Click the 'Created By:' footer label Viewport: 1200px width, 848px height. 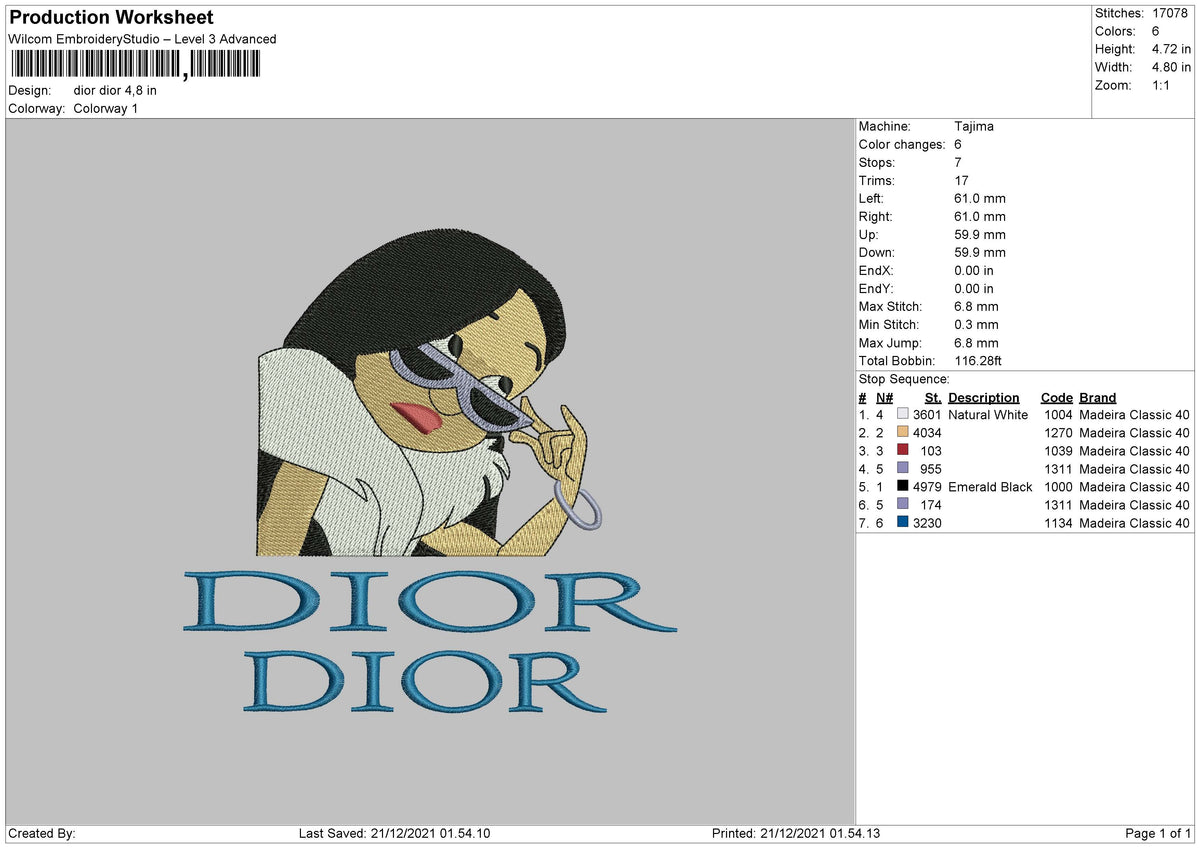[x=41, y=834]
